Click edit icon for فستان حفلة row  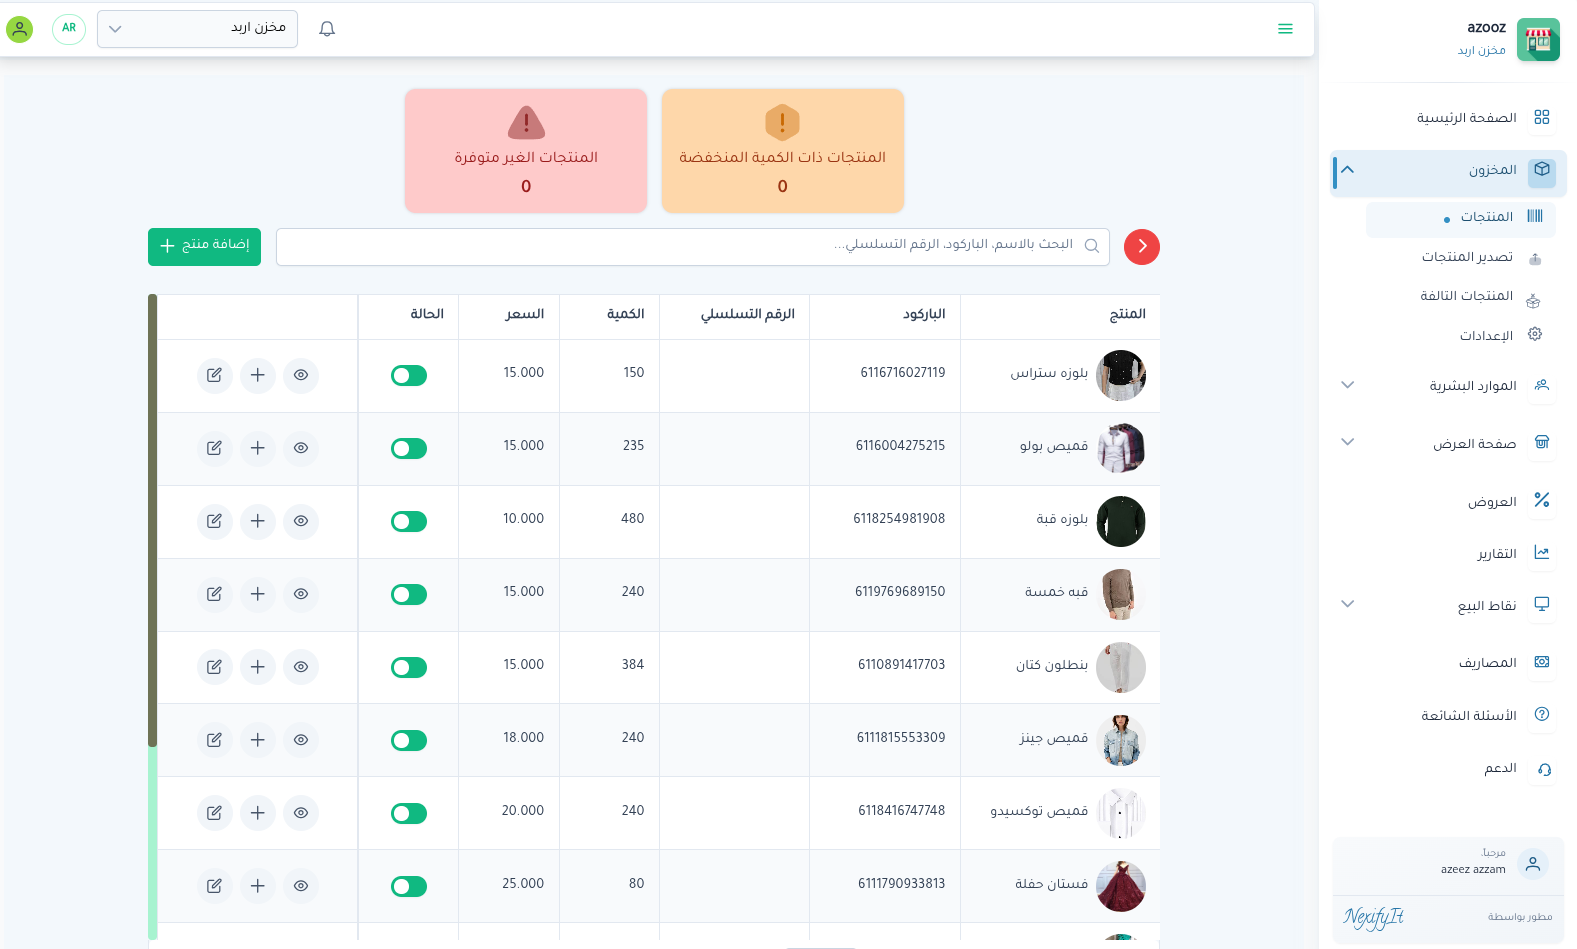(x=214, y=886)
